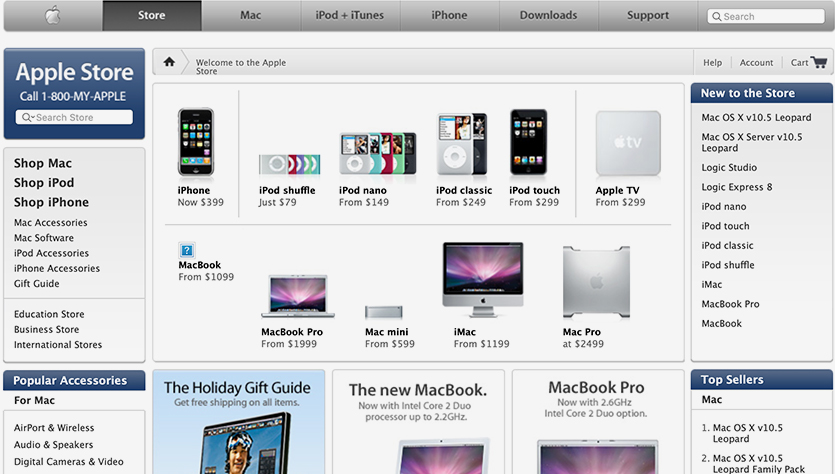Click the Apple logo in navigation bar

pyautogui.click(x=52, y=15)
